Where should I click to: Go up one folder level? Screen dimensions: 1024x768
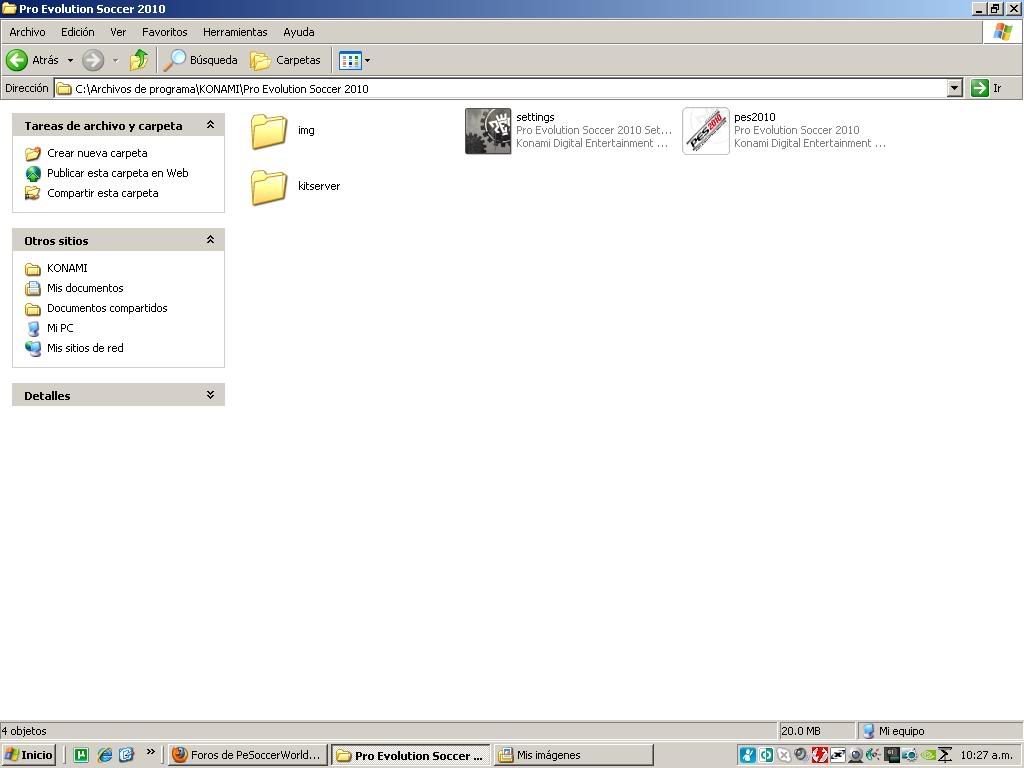(138, 60)
